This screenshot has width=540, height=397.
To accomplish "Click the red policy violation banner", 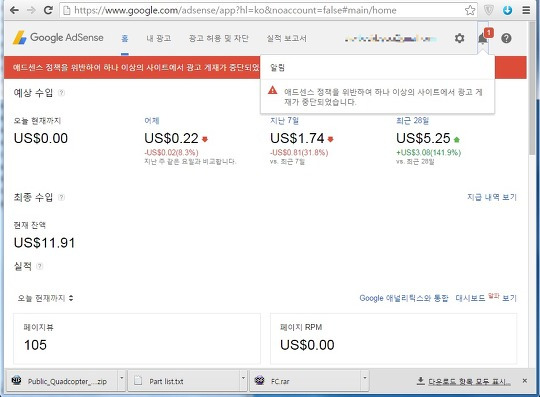I will pyautogui.click(x=132, y=67).
